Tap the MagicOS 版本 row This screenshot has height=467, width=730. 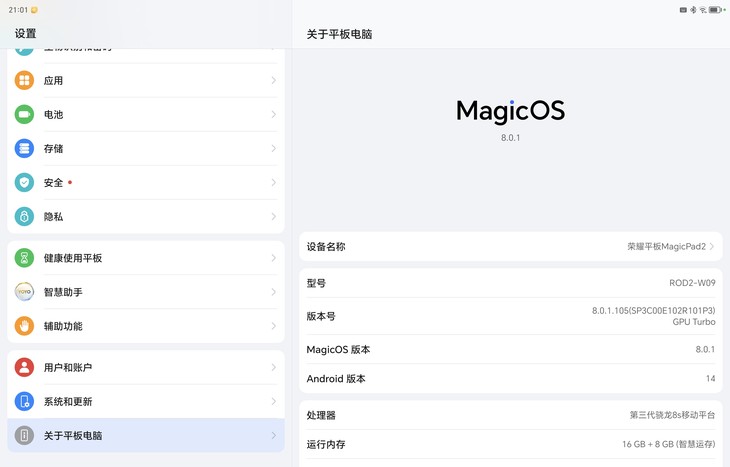tap(511, 349)
